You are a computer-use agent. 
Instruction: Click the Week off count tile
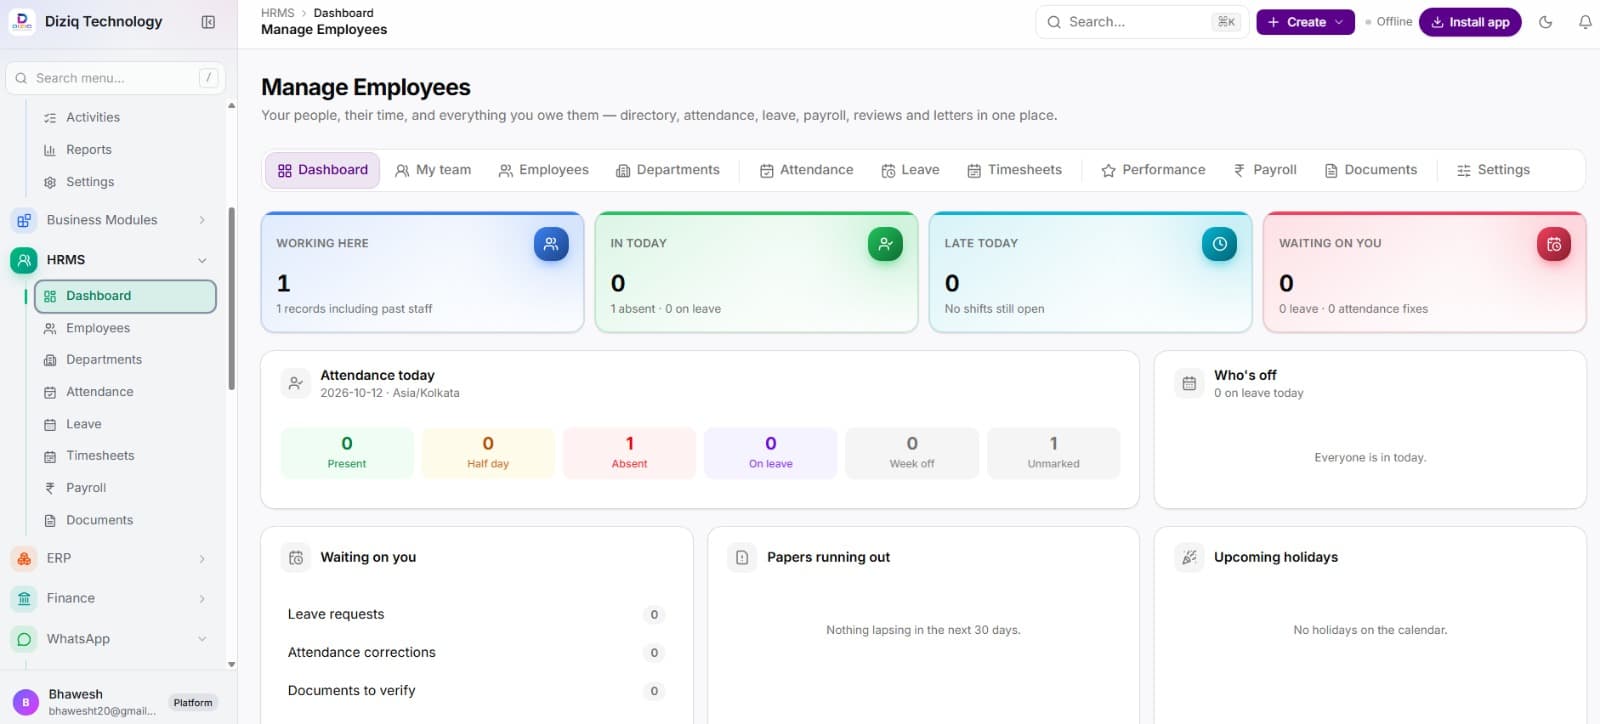[912, 453]
